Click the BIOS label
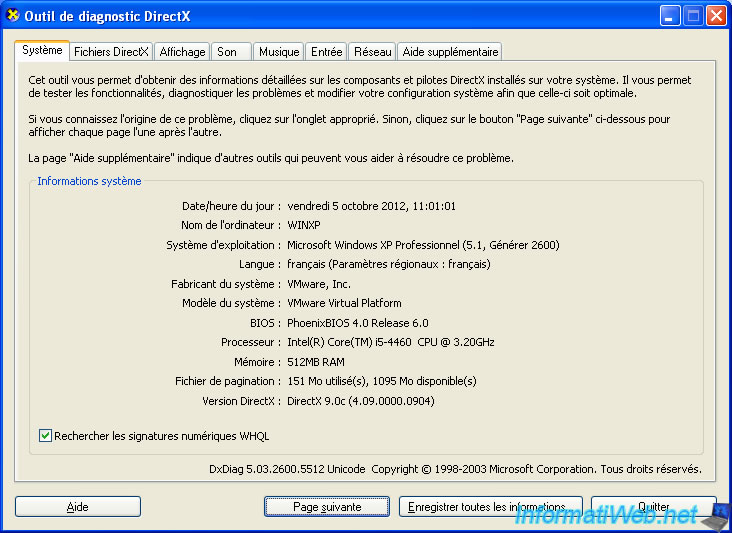The image size is (732, 533). coord(265,323)
